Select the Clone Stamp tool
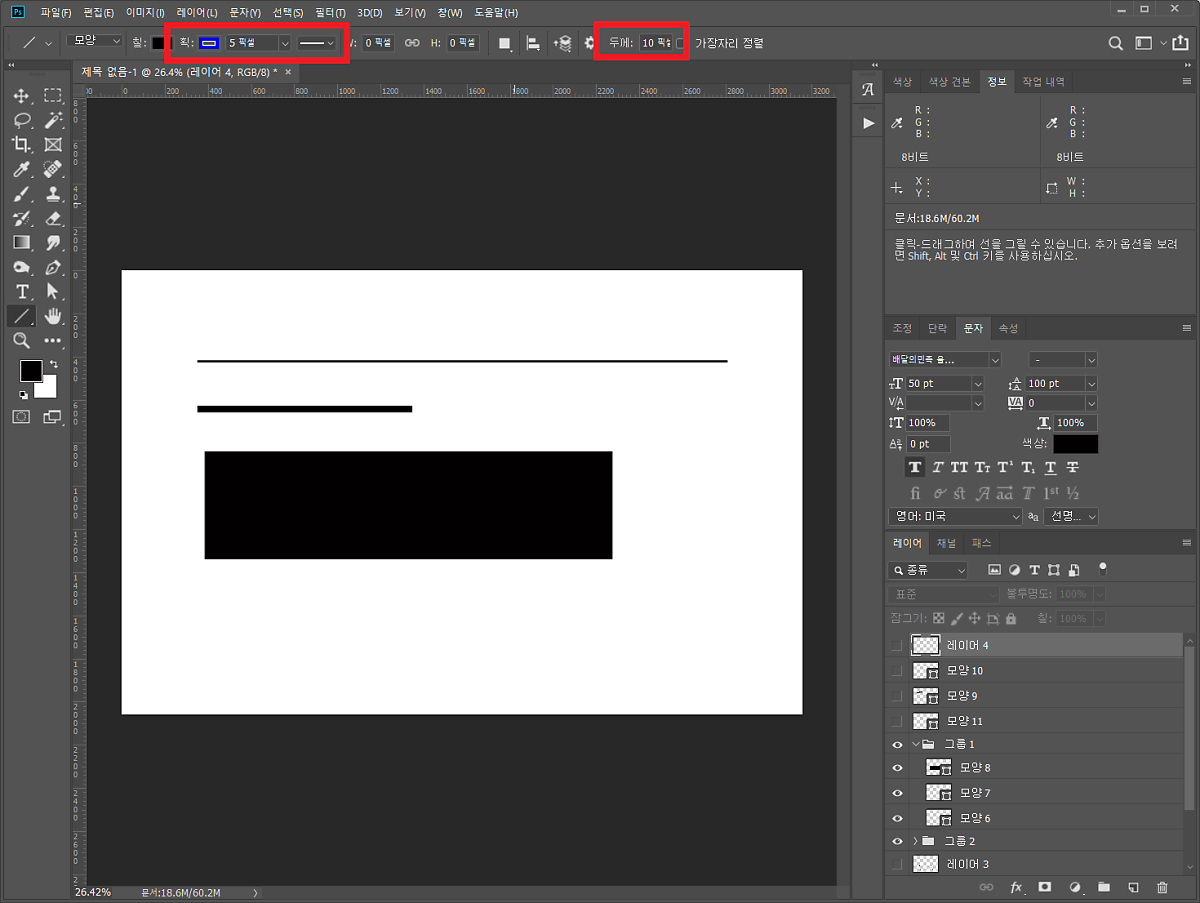Image resolution: width=1200 pixels, height=903 pixels. pos(53,193)
